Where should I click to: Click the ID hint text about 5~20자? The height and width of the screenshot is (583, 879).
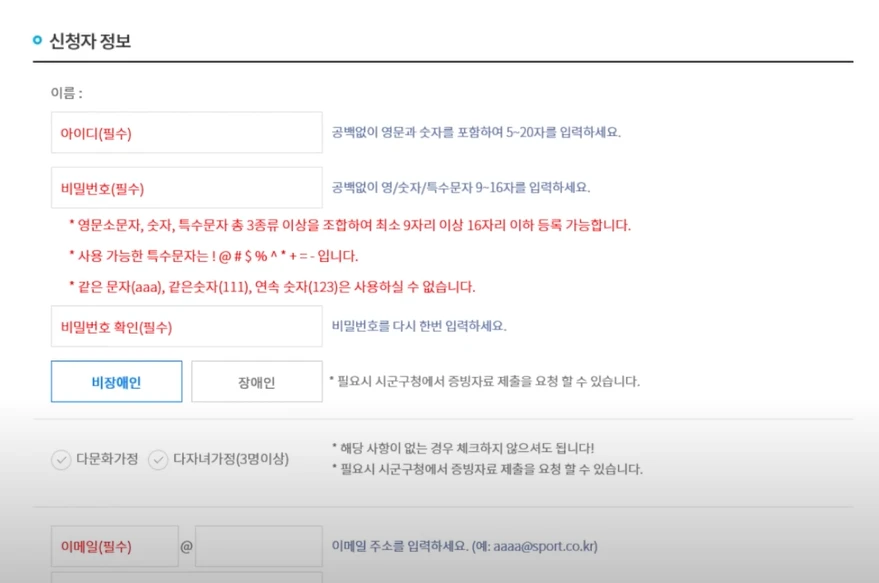coord(476,132)
